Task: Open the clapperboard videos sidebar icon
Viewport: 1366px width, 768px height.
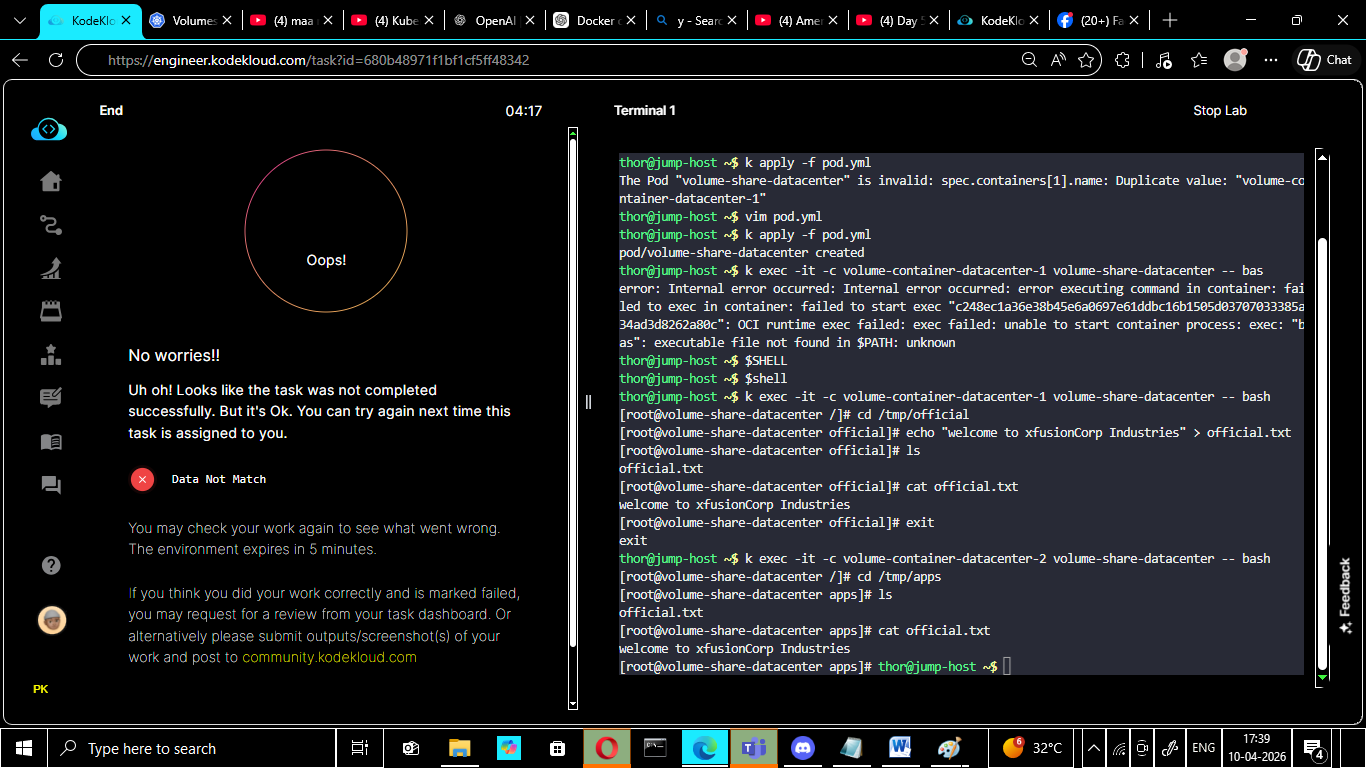Action: [51, 311]
